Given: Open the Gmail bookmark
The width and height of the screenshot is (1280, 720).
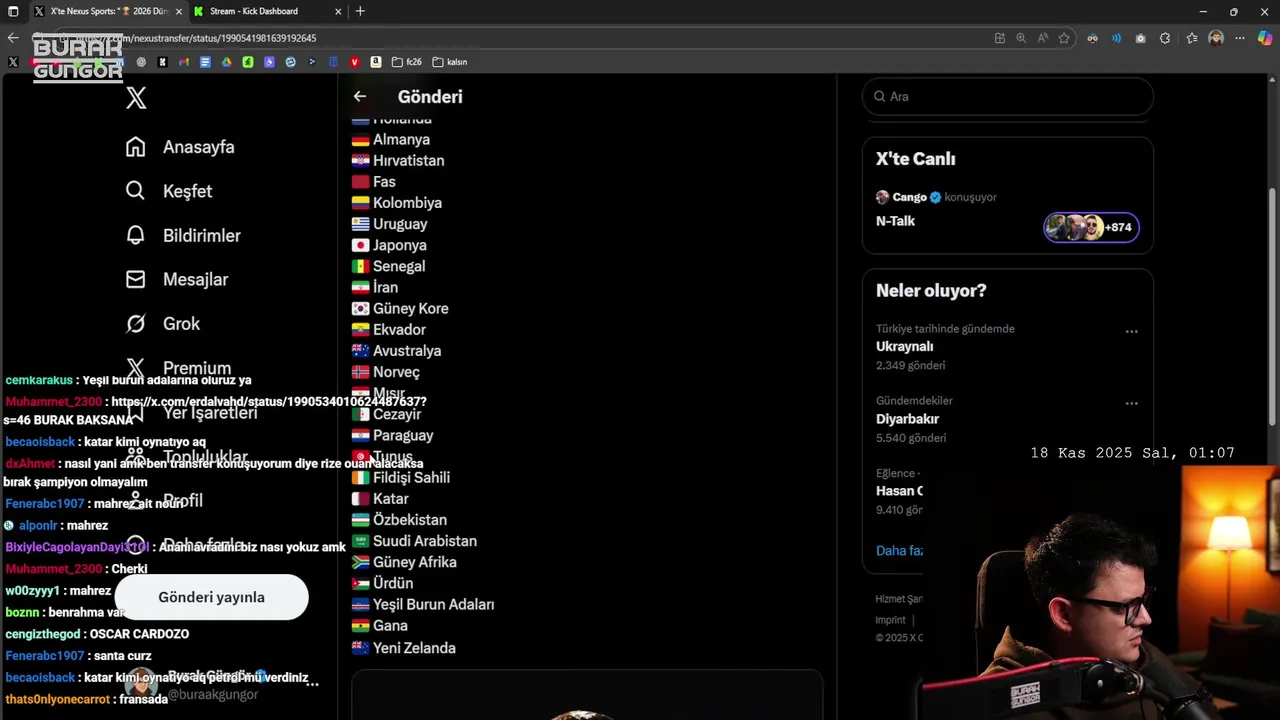Looking at the screenshot, I should coord(184,62).
